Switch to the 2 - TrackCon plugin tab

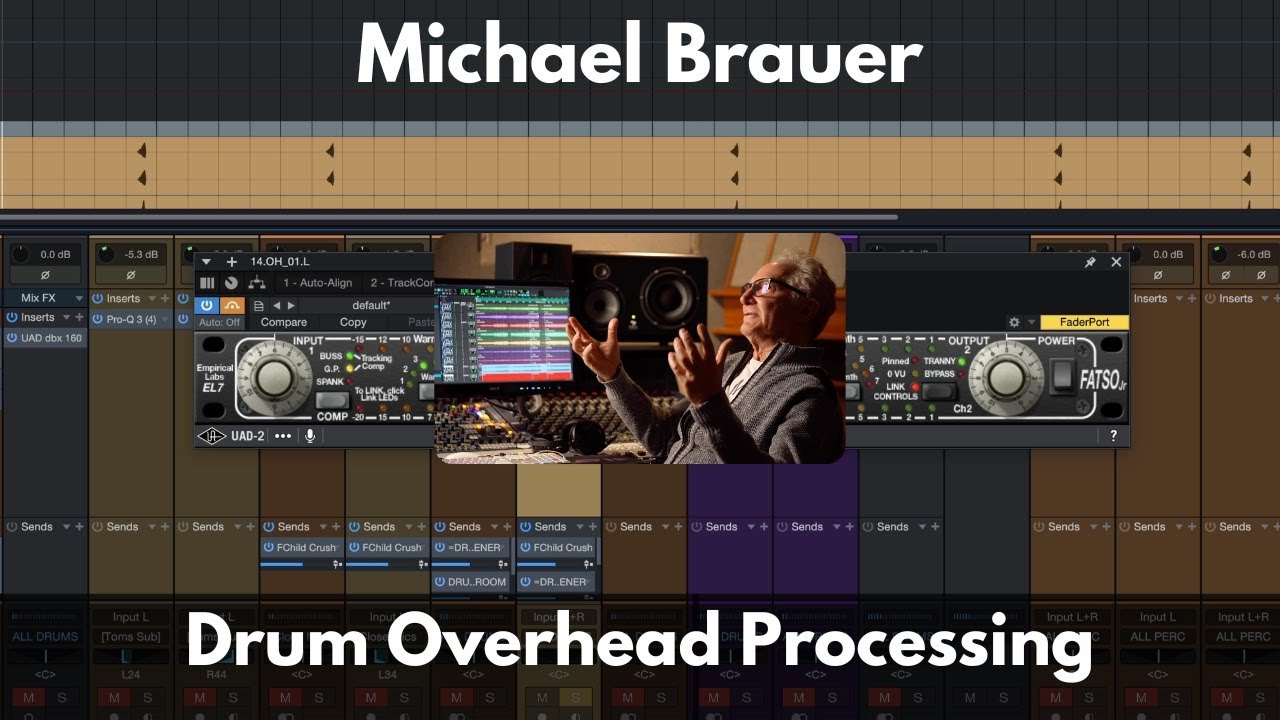(x=400, y=283)
